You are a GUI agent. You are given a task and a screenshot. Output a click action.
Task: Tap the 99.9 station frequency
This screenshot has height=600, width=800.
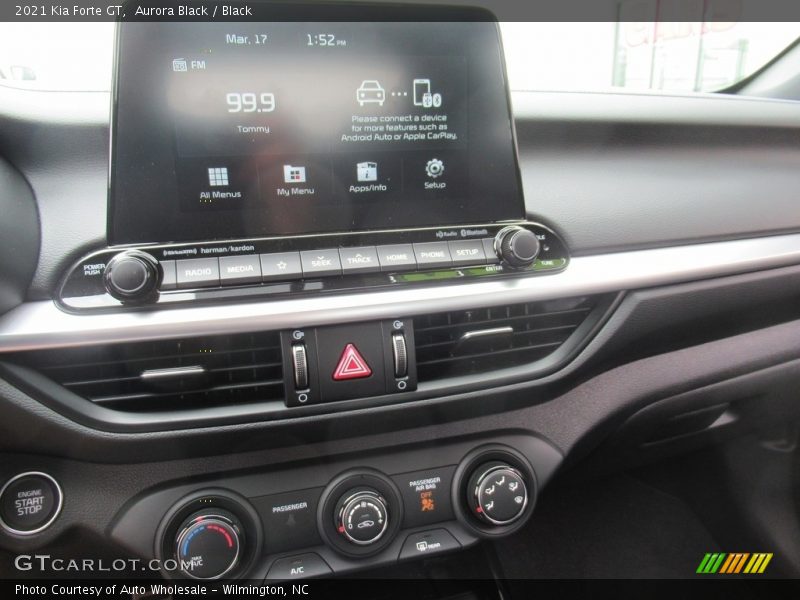[x=251, y=103]
